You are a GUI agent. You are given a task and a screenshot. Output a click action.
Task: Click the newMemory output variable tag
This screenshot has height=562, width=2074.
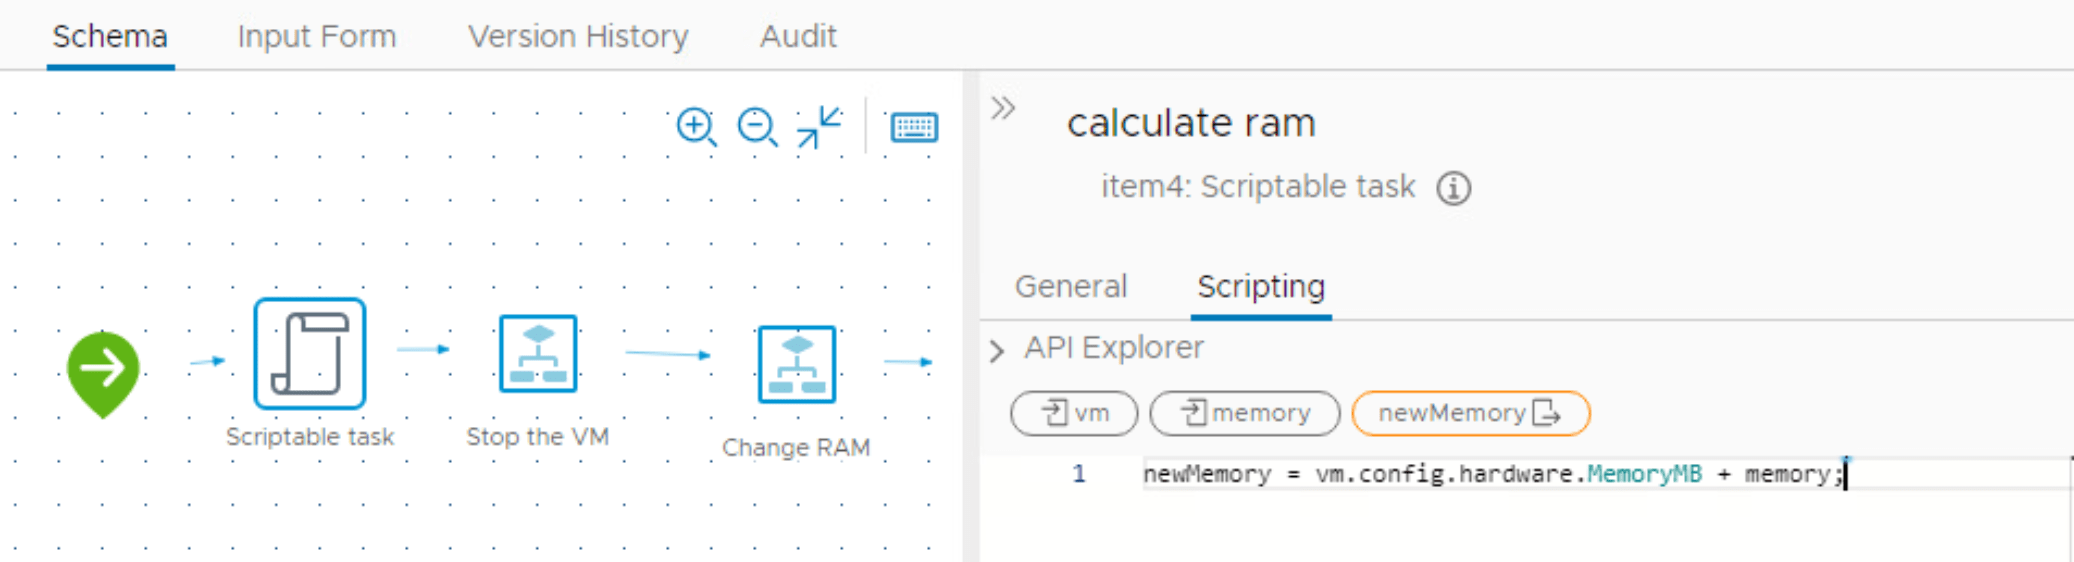point(1470,413)
